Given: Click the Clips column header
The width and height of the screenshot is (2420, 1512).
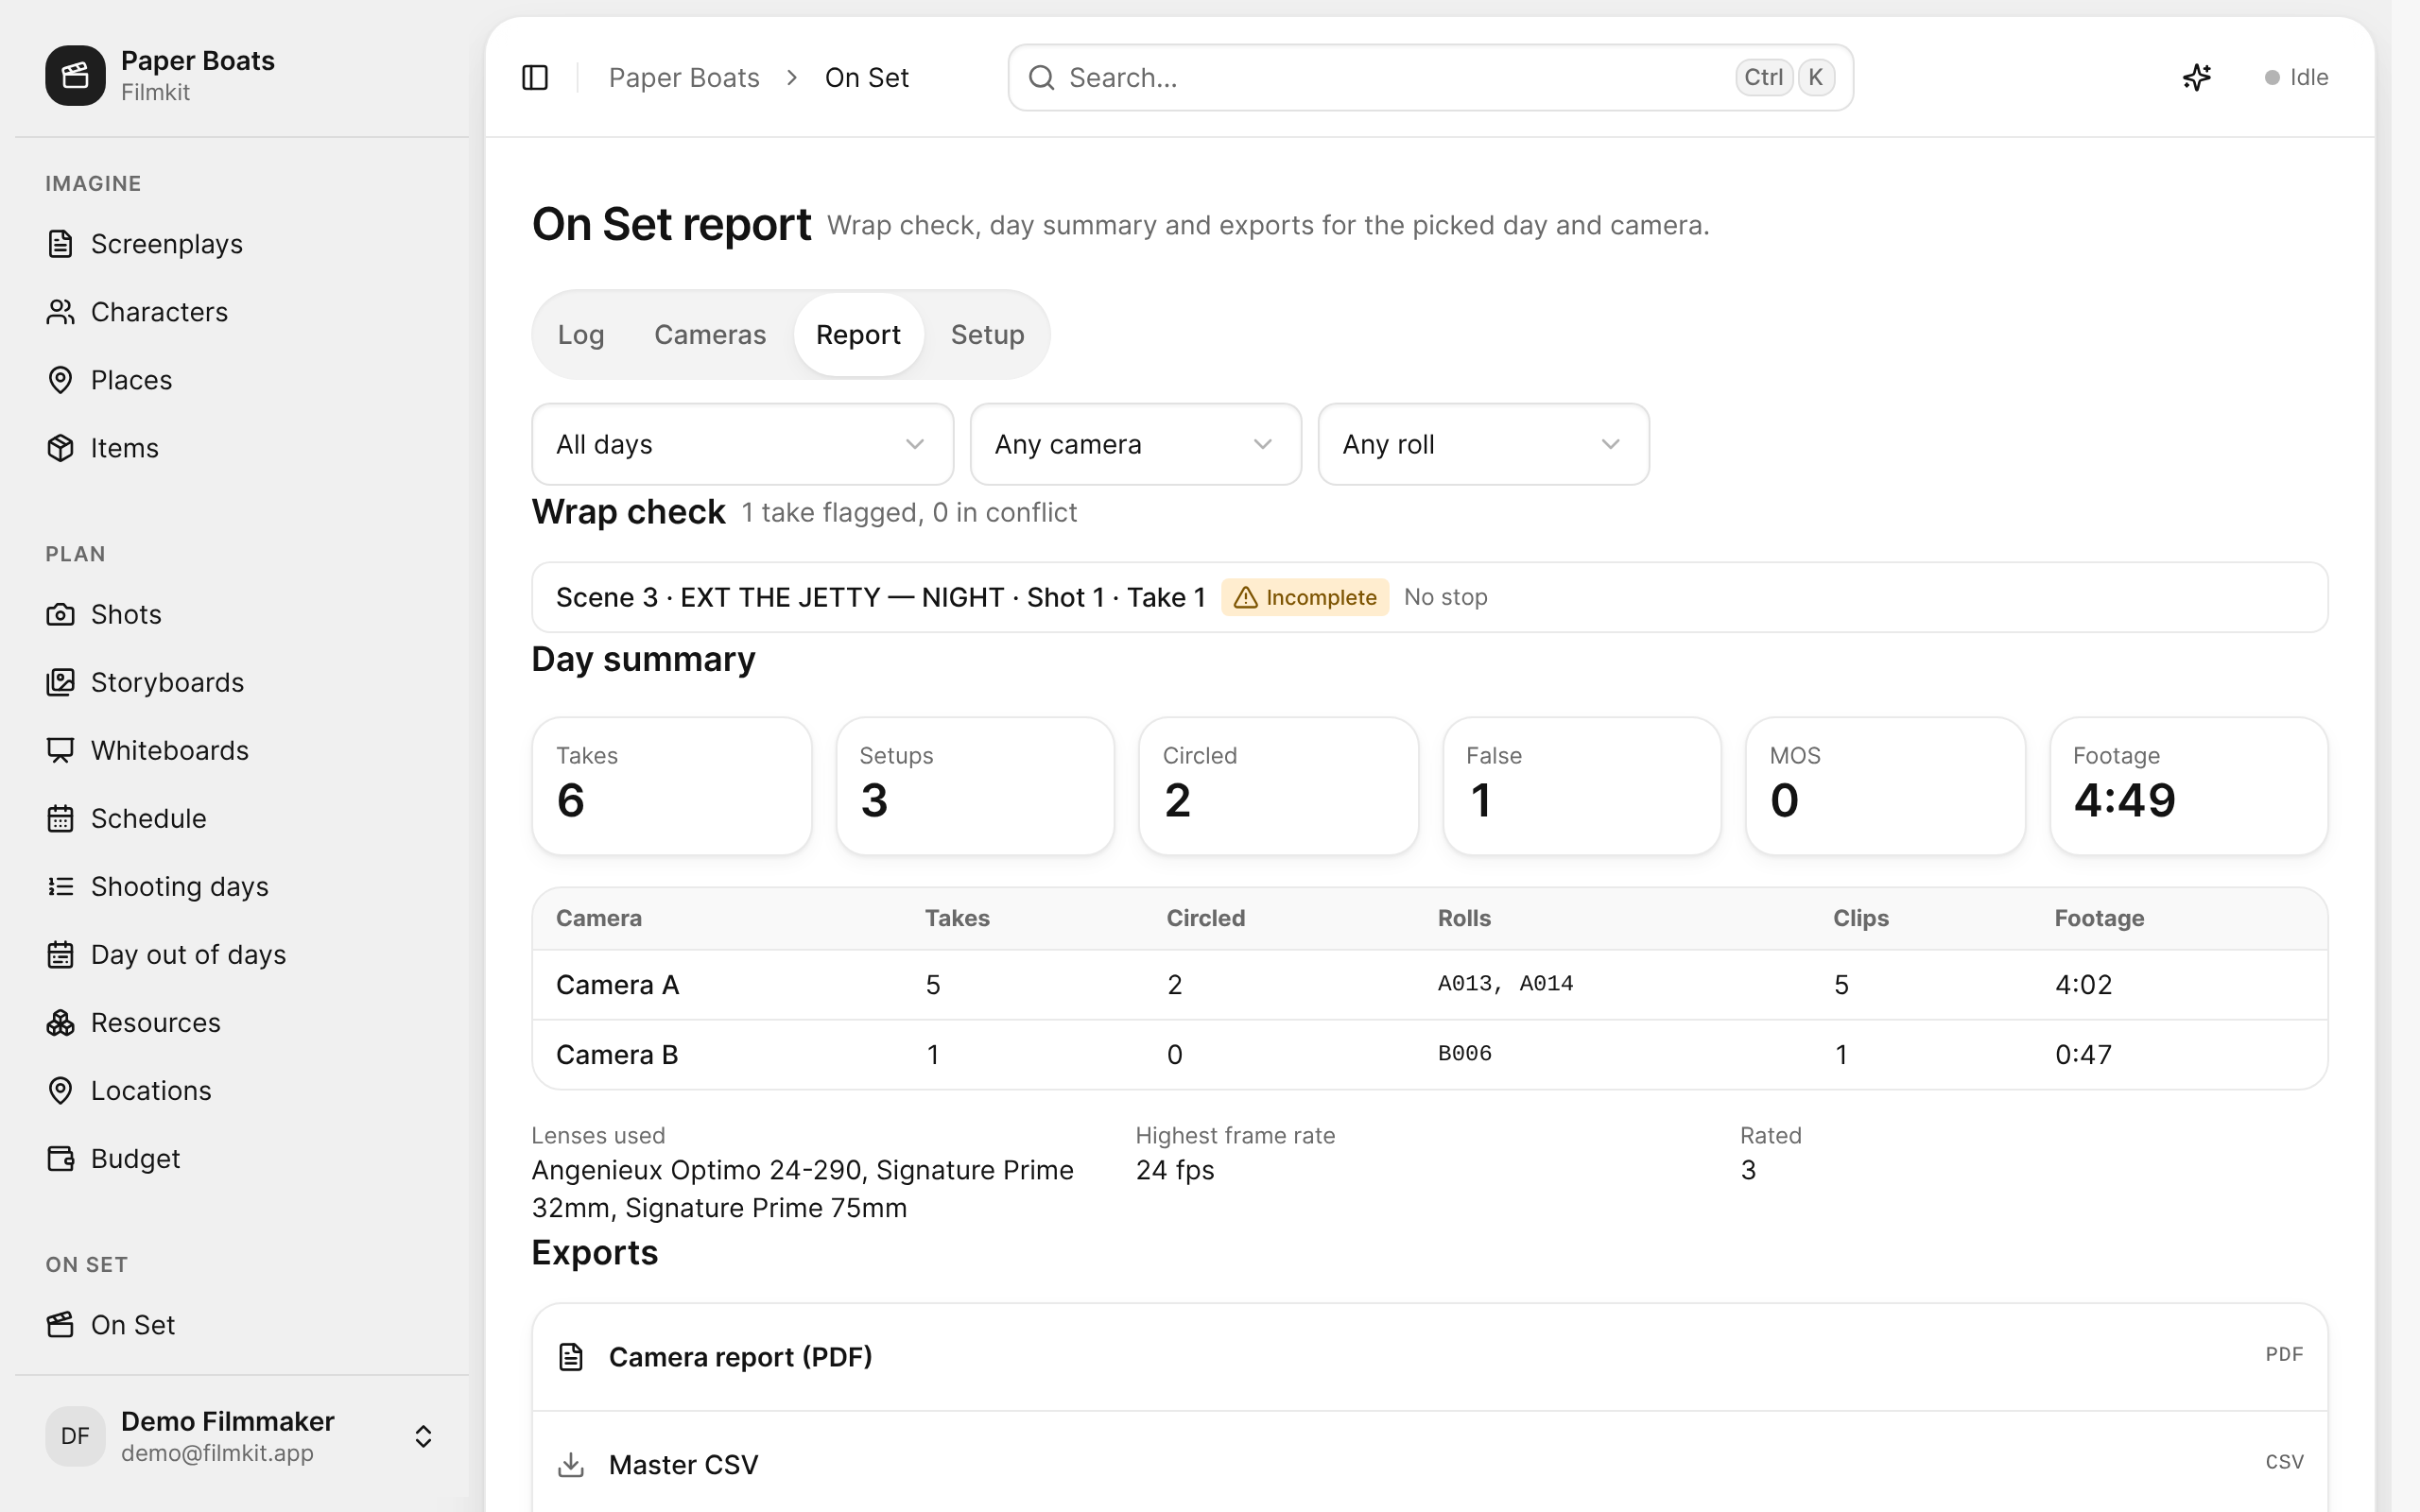Looking at the screenshot, I should (x=1860, y=918).
